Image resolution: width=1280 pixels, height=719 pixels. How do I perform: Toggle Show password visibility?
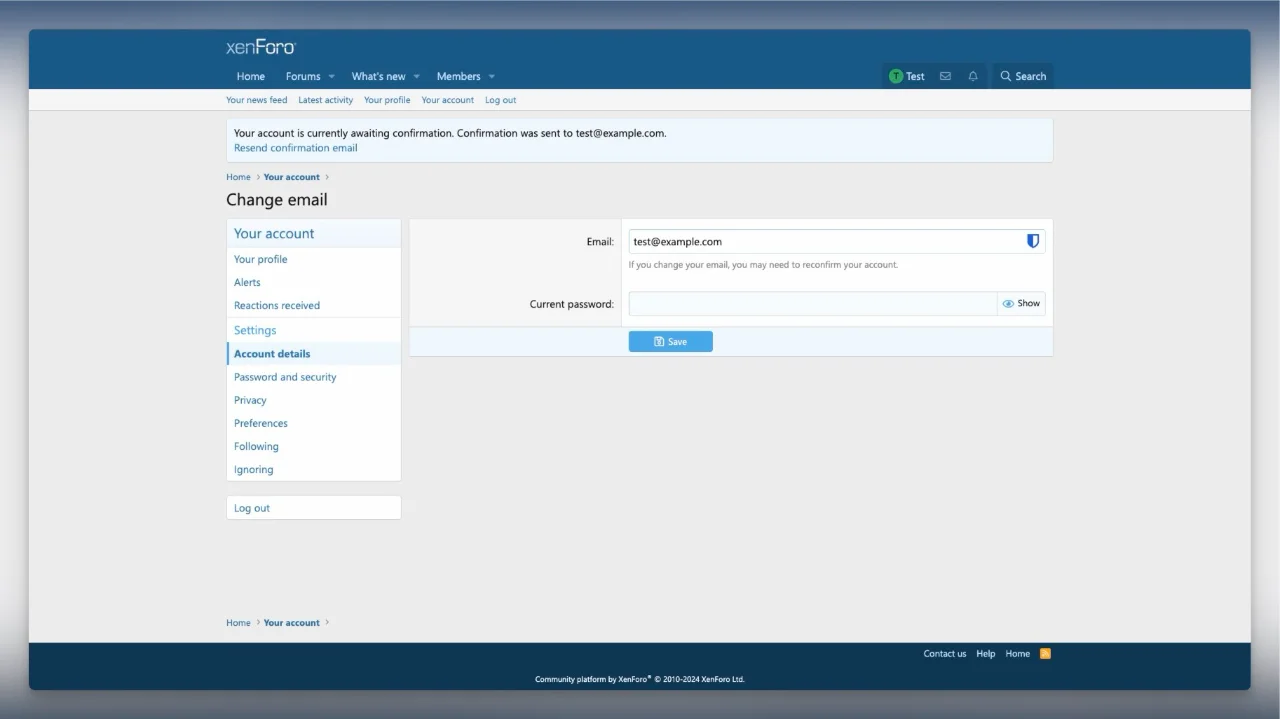(x=1021, y=304)
